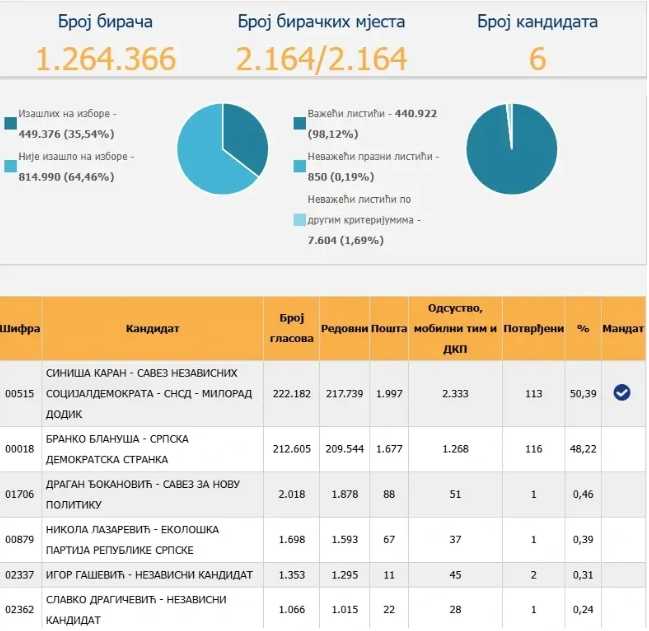Screen dimensions: 649x631
Task: Select the Неважећи празни листићи legend square
Action: point(300,164)
